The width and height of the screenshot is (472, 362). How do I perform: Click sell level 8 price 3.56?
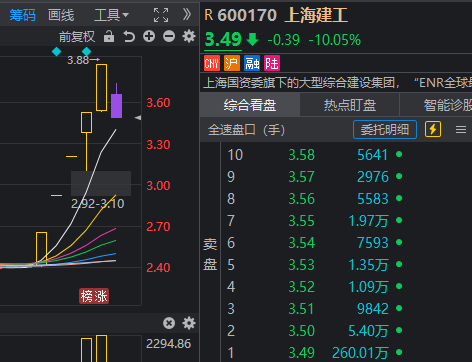click(x=301, y=199)
